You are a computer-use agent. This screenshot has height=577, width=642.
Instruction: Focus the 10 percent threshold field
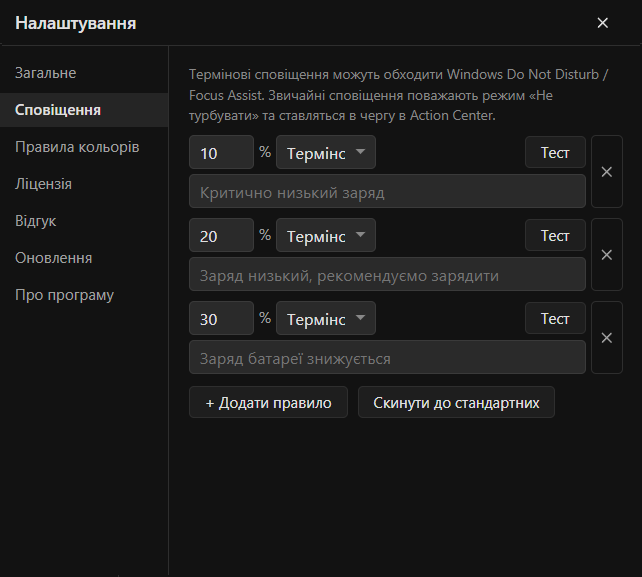coord(222,152)
